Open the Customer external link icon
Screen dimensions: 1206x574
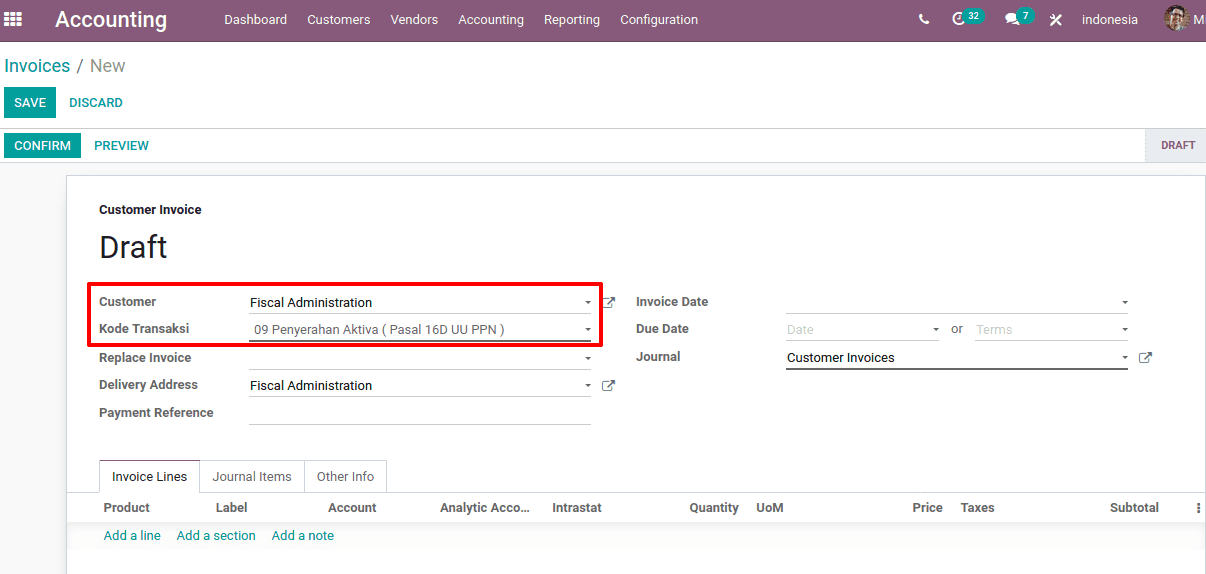(609, 302)
